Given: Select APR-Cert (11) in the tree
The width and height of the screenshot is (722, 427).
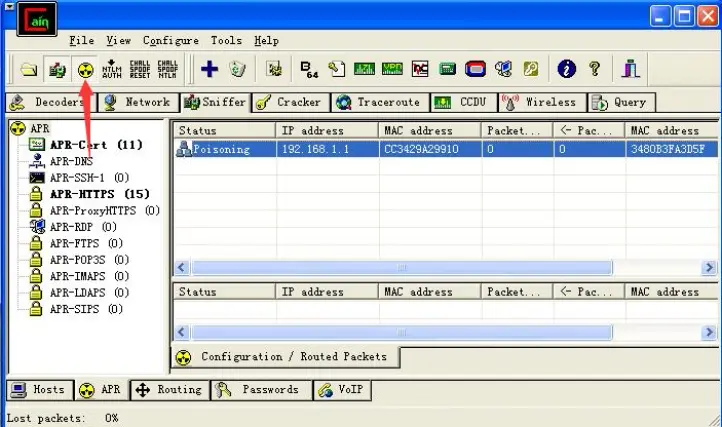Looking at the screenshot, I should click(x=95, y=145).
